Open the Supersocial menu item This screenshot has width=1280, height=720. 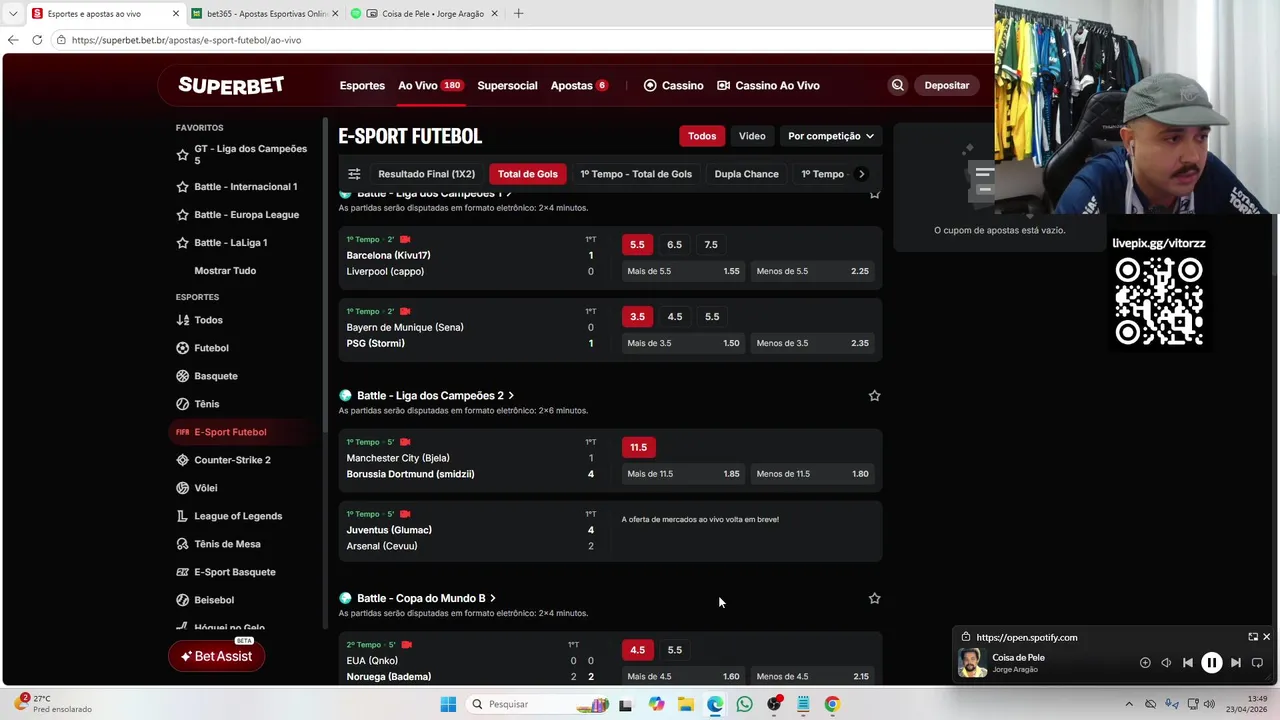pos(507,86)
